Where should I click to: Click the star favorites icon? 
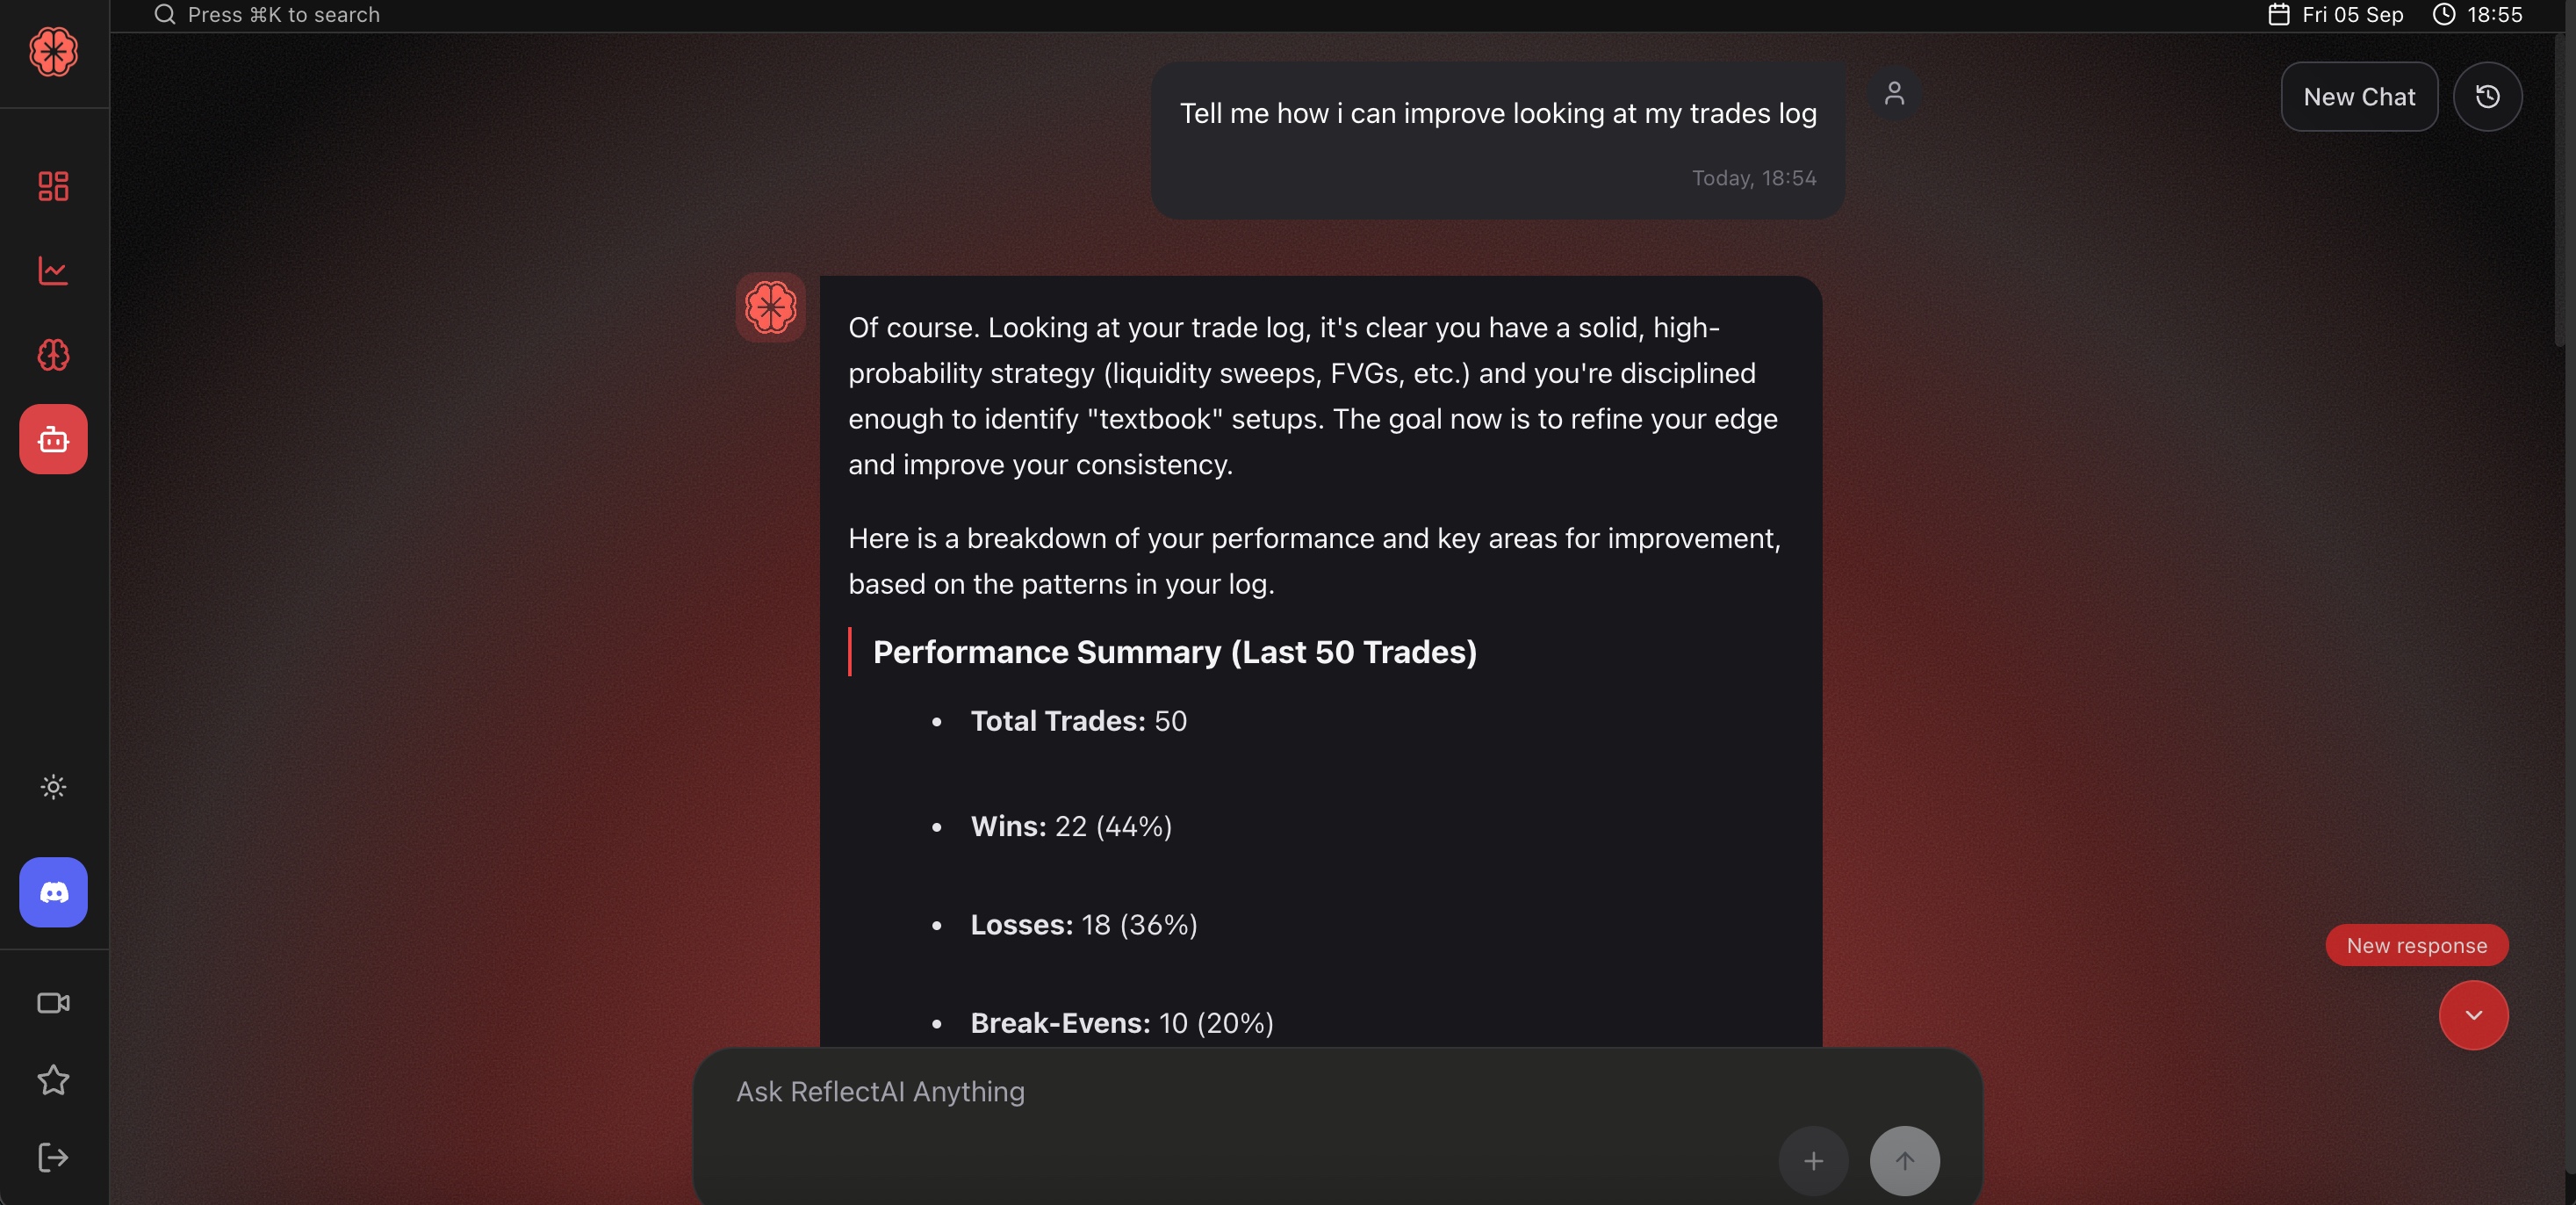pyautogui.click(x=53, y=1080)
